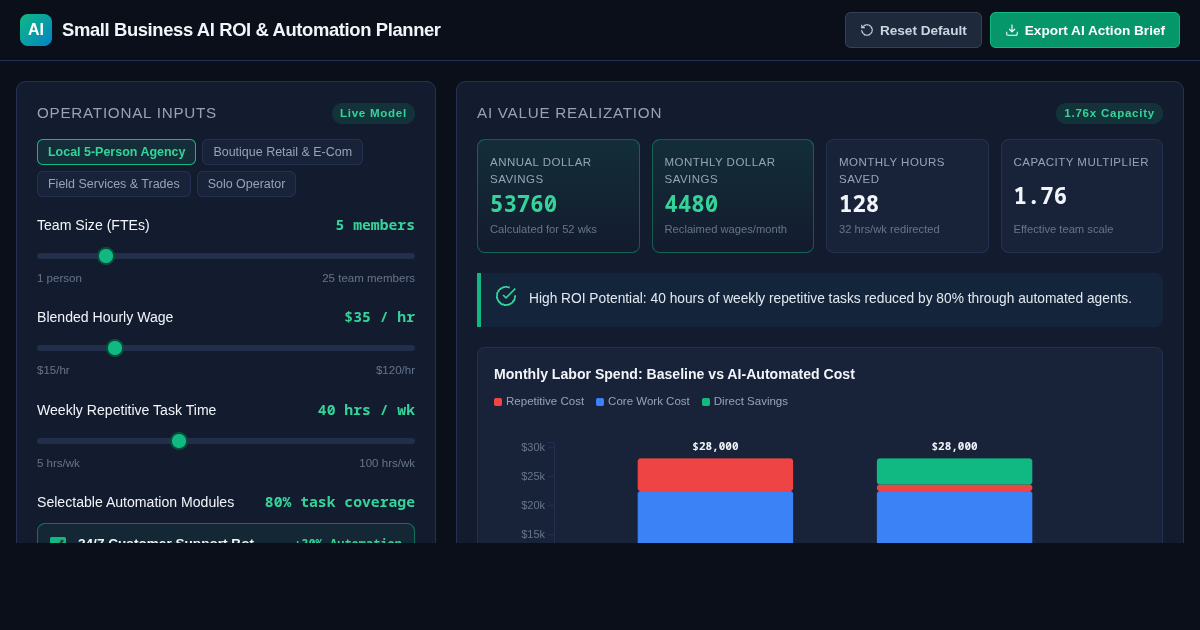This screenshot has width=1200, height=630.
Task: Open the Monthly Hours Saved card
Action: tap(907, 196)
